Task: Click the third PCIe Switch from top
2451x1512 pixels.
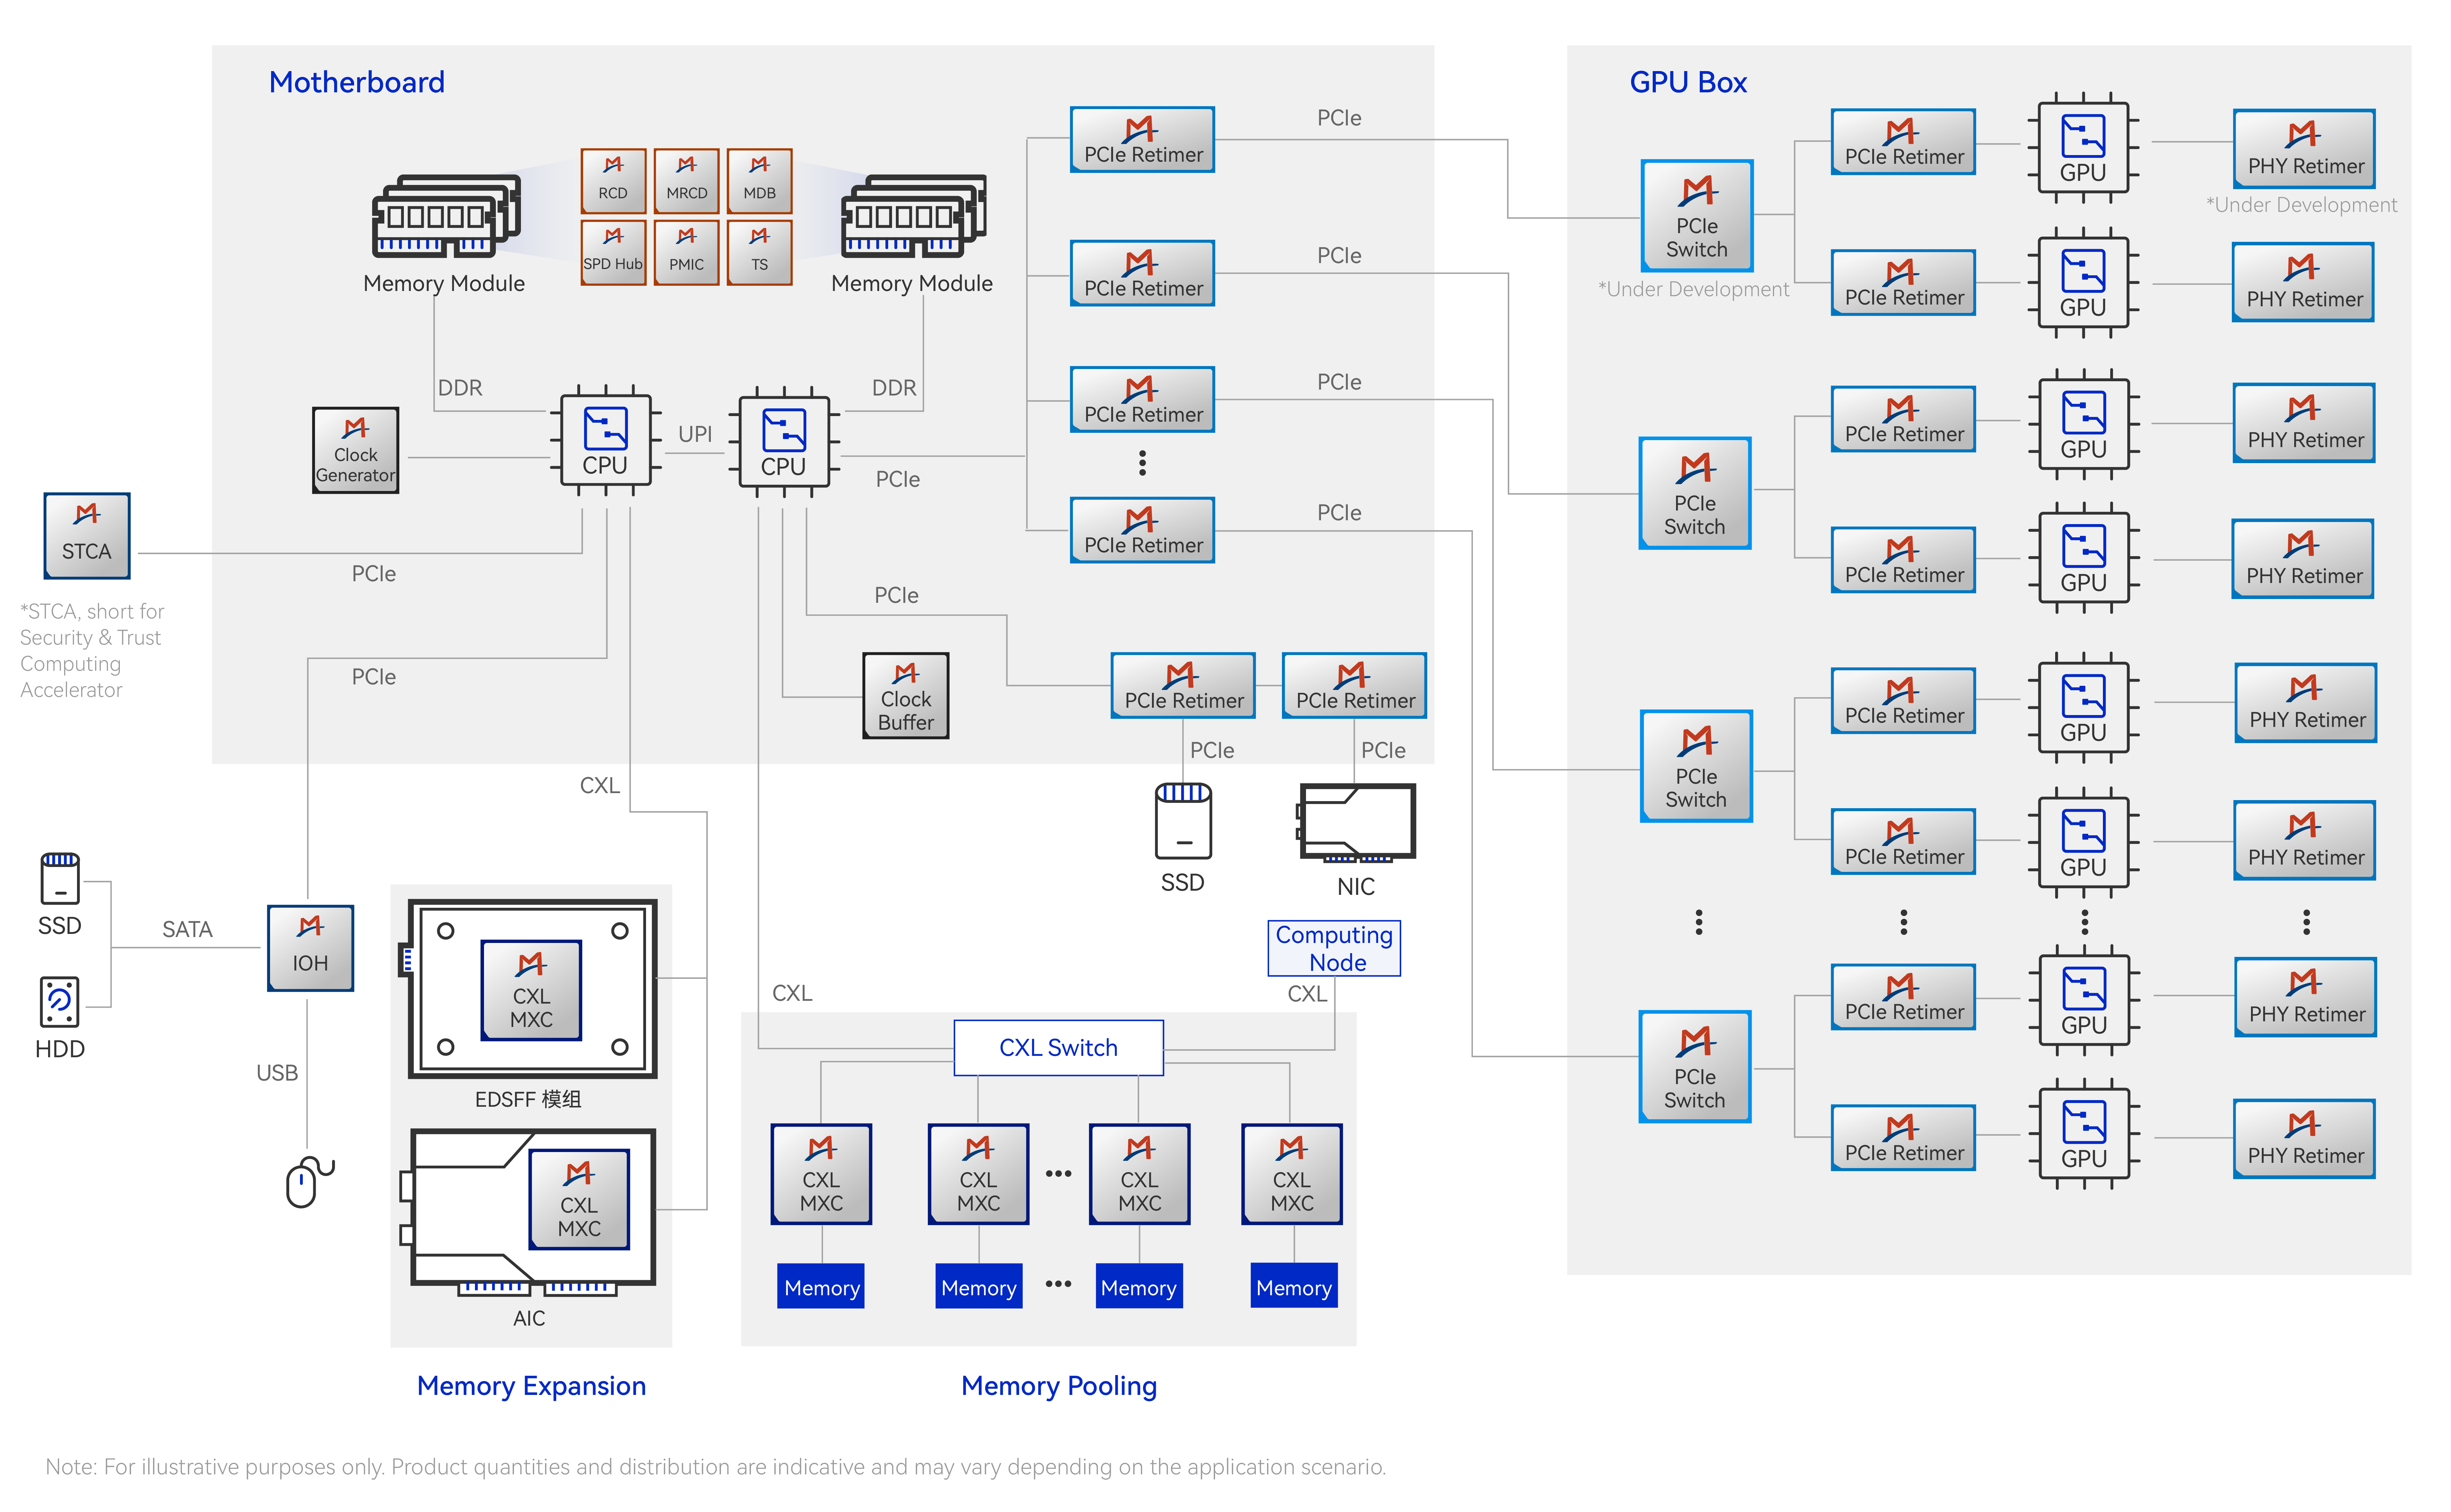Action: (x=1697, y=766)
